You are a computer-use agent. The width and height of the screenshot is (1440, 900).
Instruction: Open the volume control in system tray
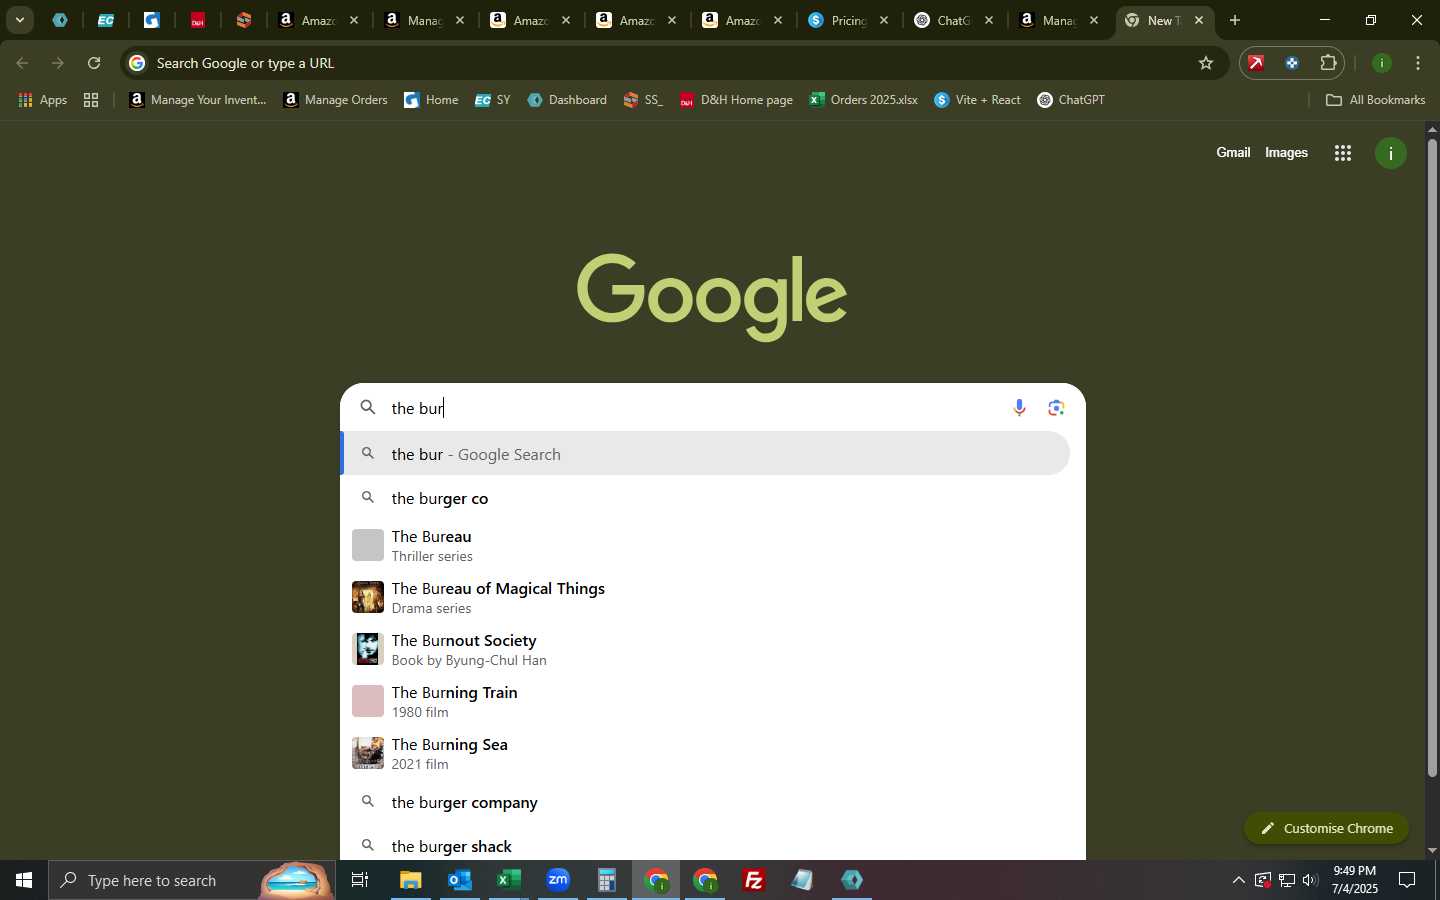[x=1310, y=880]
